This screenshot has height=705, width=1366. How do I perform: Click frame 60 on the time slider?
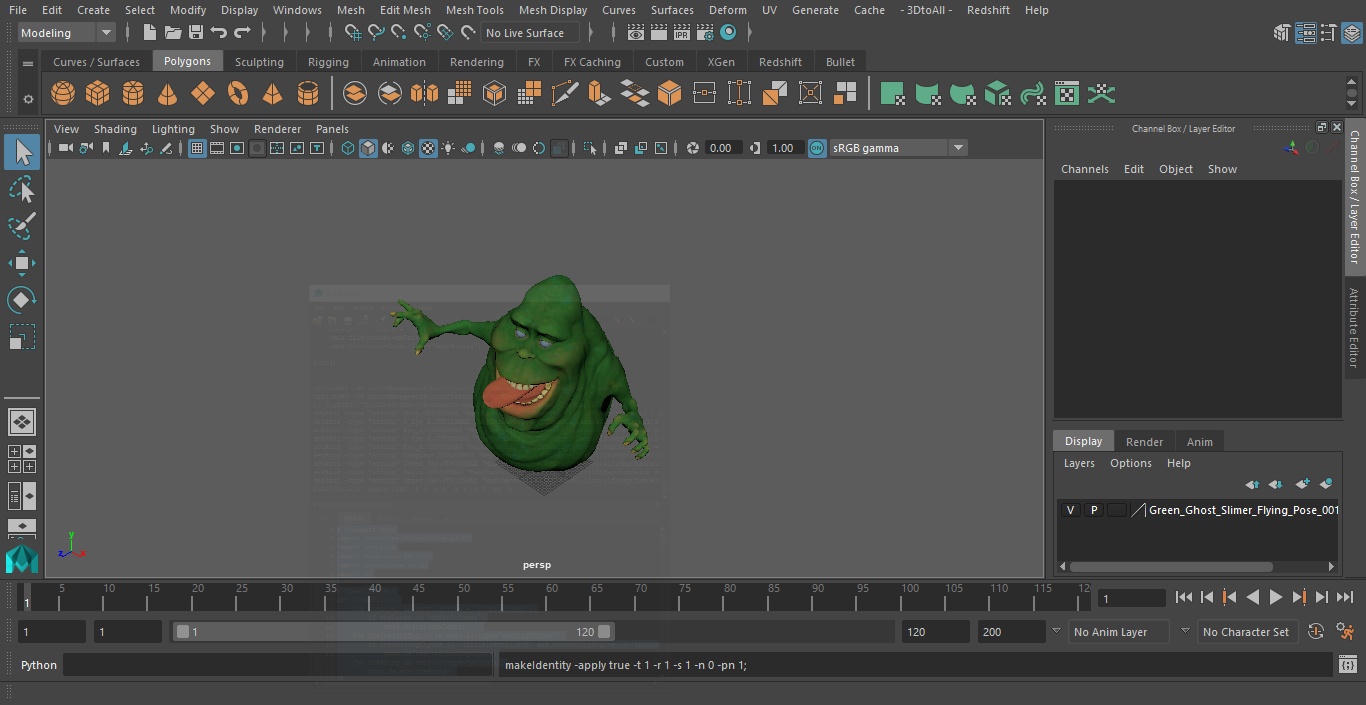[x=552, y=597]
